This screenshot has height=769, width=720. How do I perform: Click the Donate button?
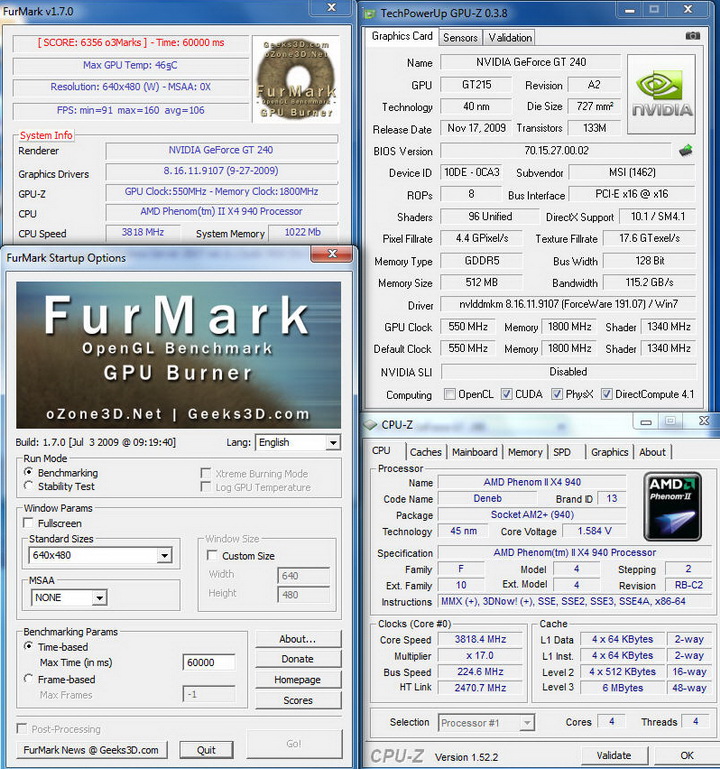click(298, 659)
